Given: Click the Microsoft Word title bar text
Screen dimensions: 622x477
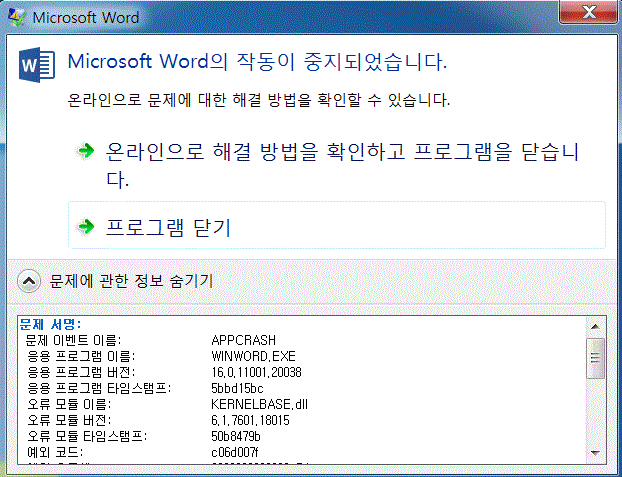Looking at the screenshot, I should tap(86, 17).
